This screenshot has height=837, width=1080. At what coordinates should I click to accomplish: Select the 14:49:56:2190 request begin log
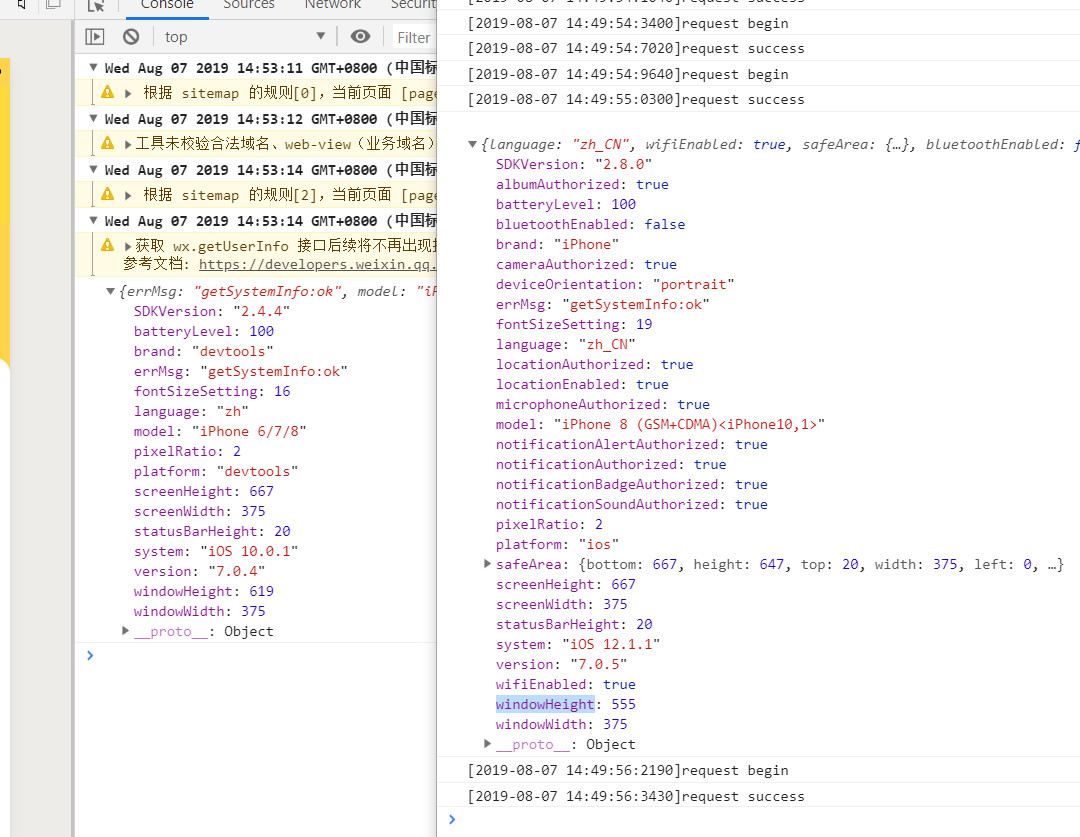pos(628,770)
